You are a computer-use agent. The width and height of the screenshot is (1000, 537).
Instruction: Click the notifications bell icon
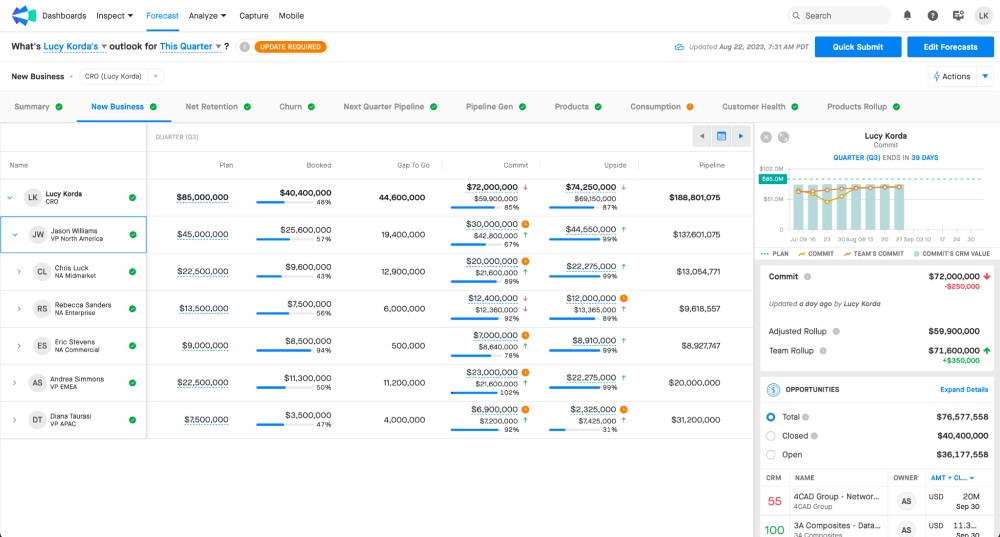click(907, 16)
